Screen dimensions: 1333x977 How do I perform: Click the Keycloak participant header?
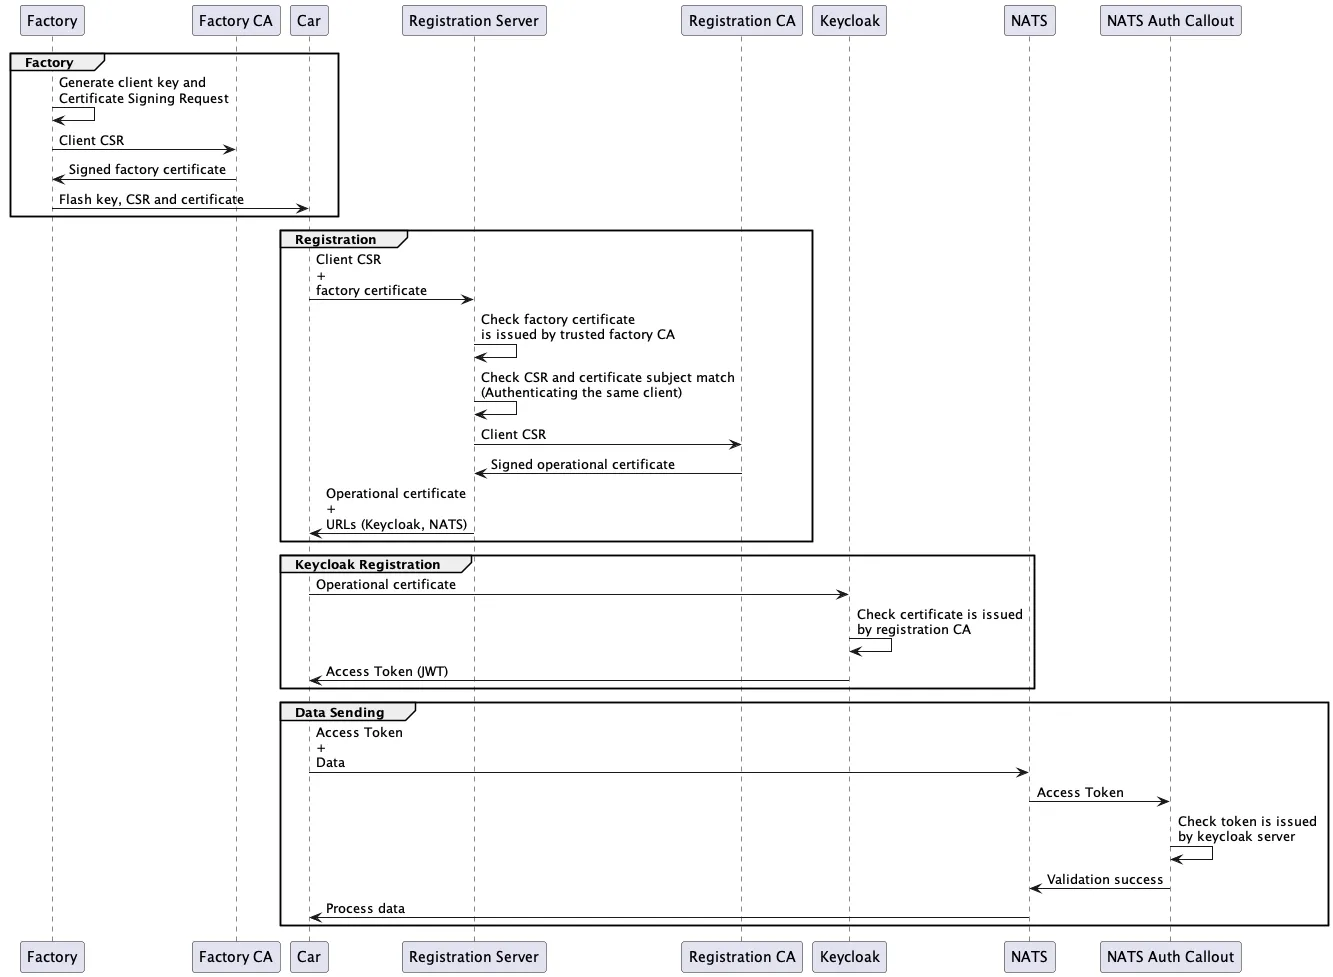[x=849, y=20]
